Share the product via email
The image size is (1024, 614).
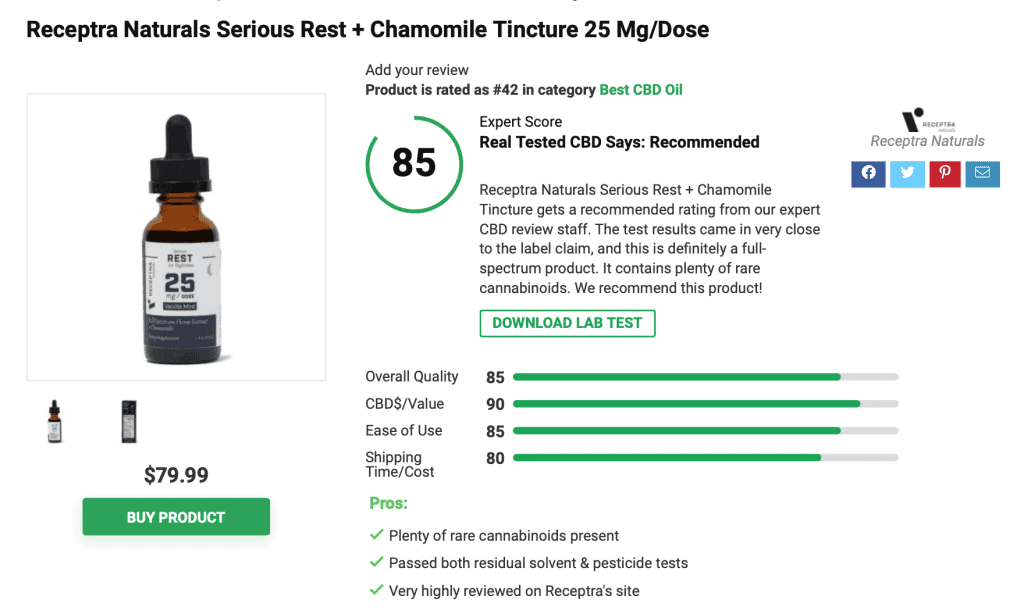click(982, 174)
